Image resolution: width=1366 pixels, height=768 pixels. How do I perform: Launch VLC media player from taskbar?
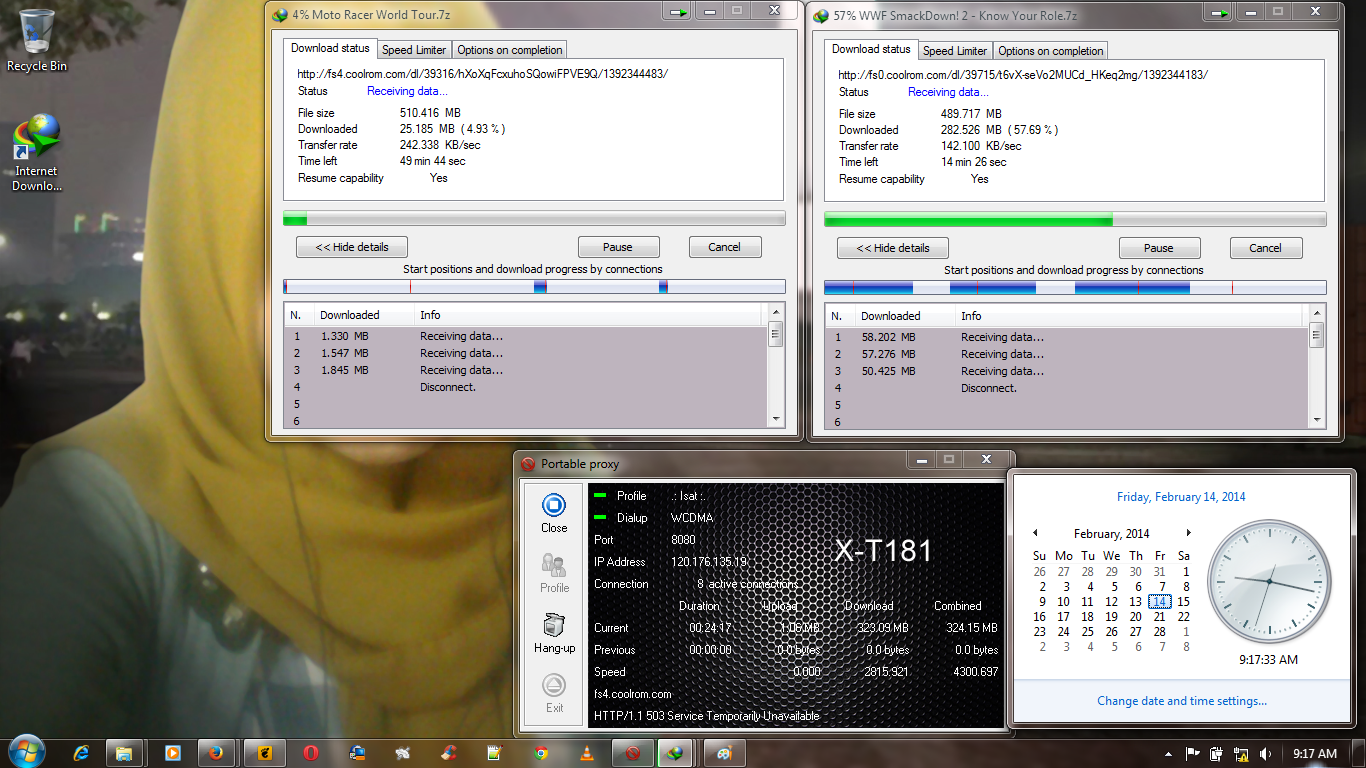tap(587, 753)
